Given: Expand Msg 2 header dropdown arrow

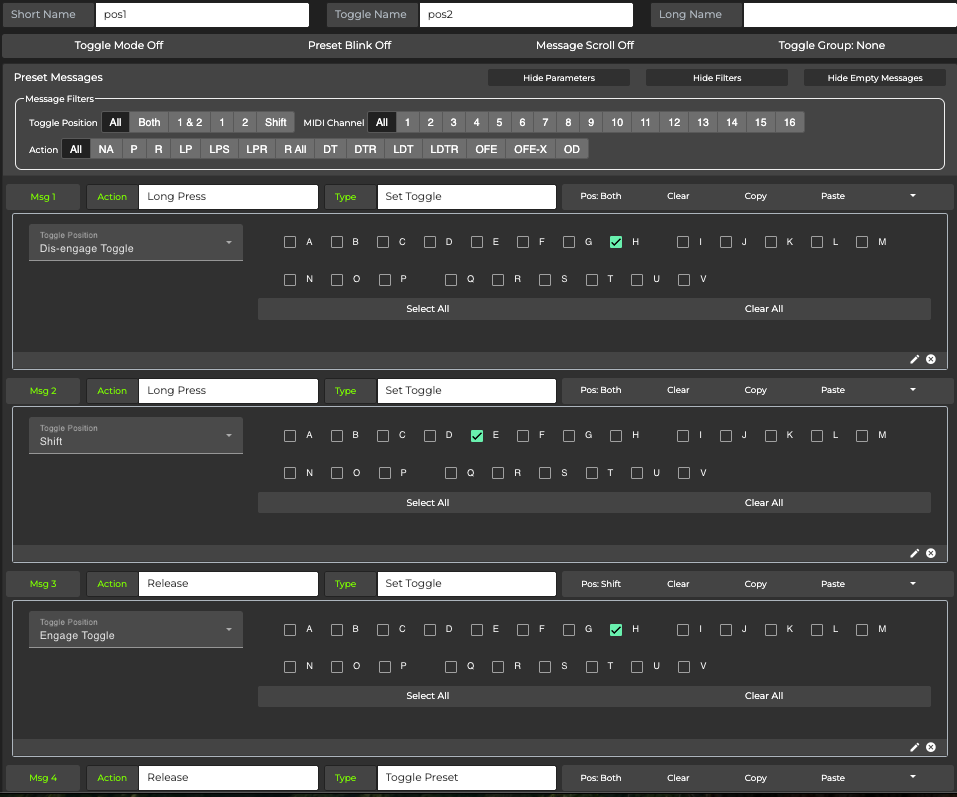Looking at the screenshot, I should pyautogui.click(x=912, y=389).
